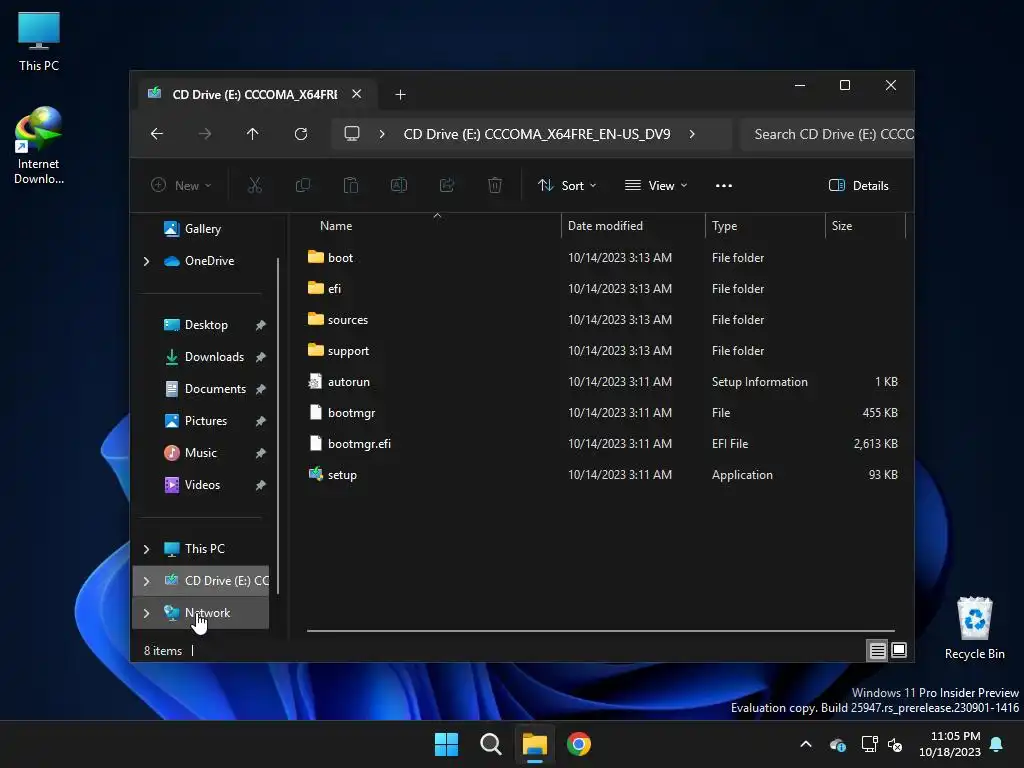1024x768 pixels.
Task: Click chevron before CD Drive in address bar
Action: [x=382, y=134]
